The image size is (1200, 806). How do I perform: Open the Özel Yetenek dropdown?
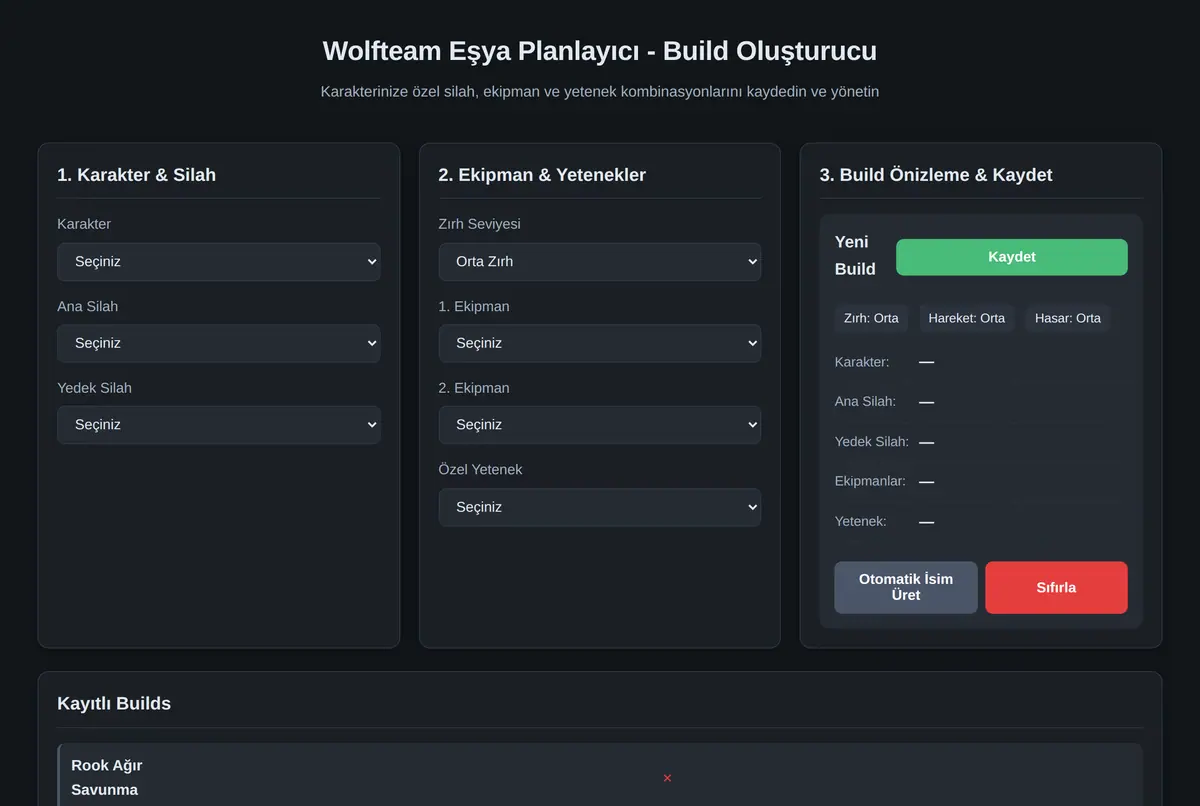(600, 507)
